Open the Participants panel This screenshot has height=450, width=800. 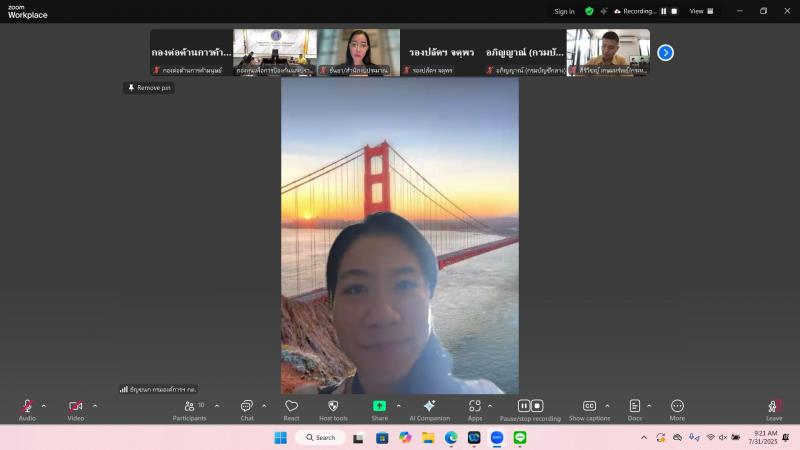point(189,410)
